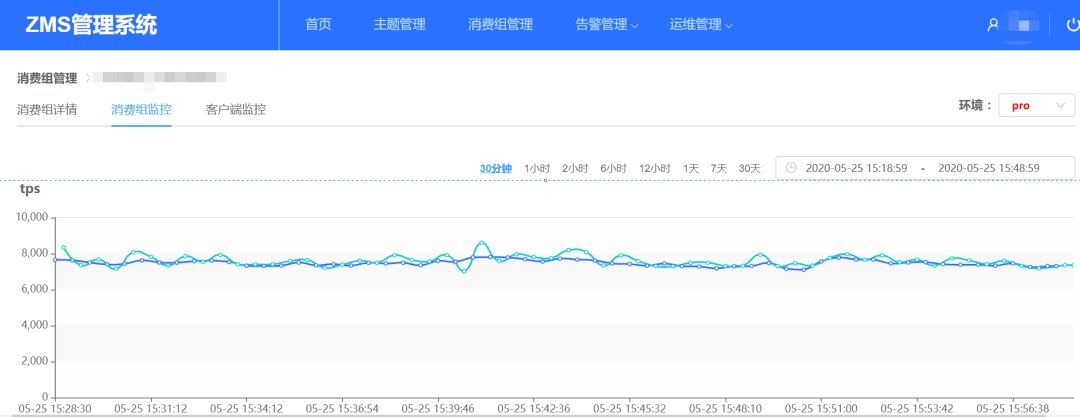Expand the 告警管理 dropdown menu
The width and height of the screenshot is (1080, 417).
(607, 25)
